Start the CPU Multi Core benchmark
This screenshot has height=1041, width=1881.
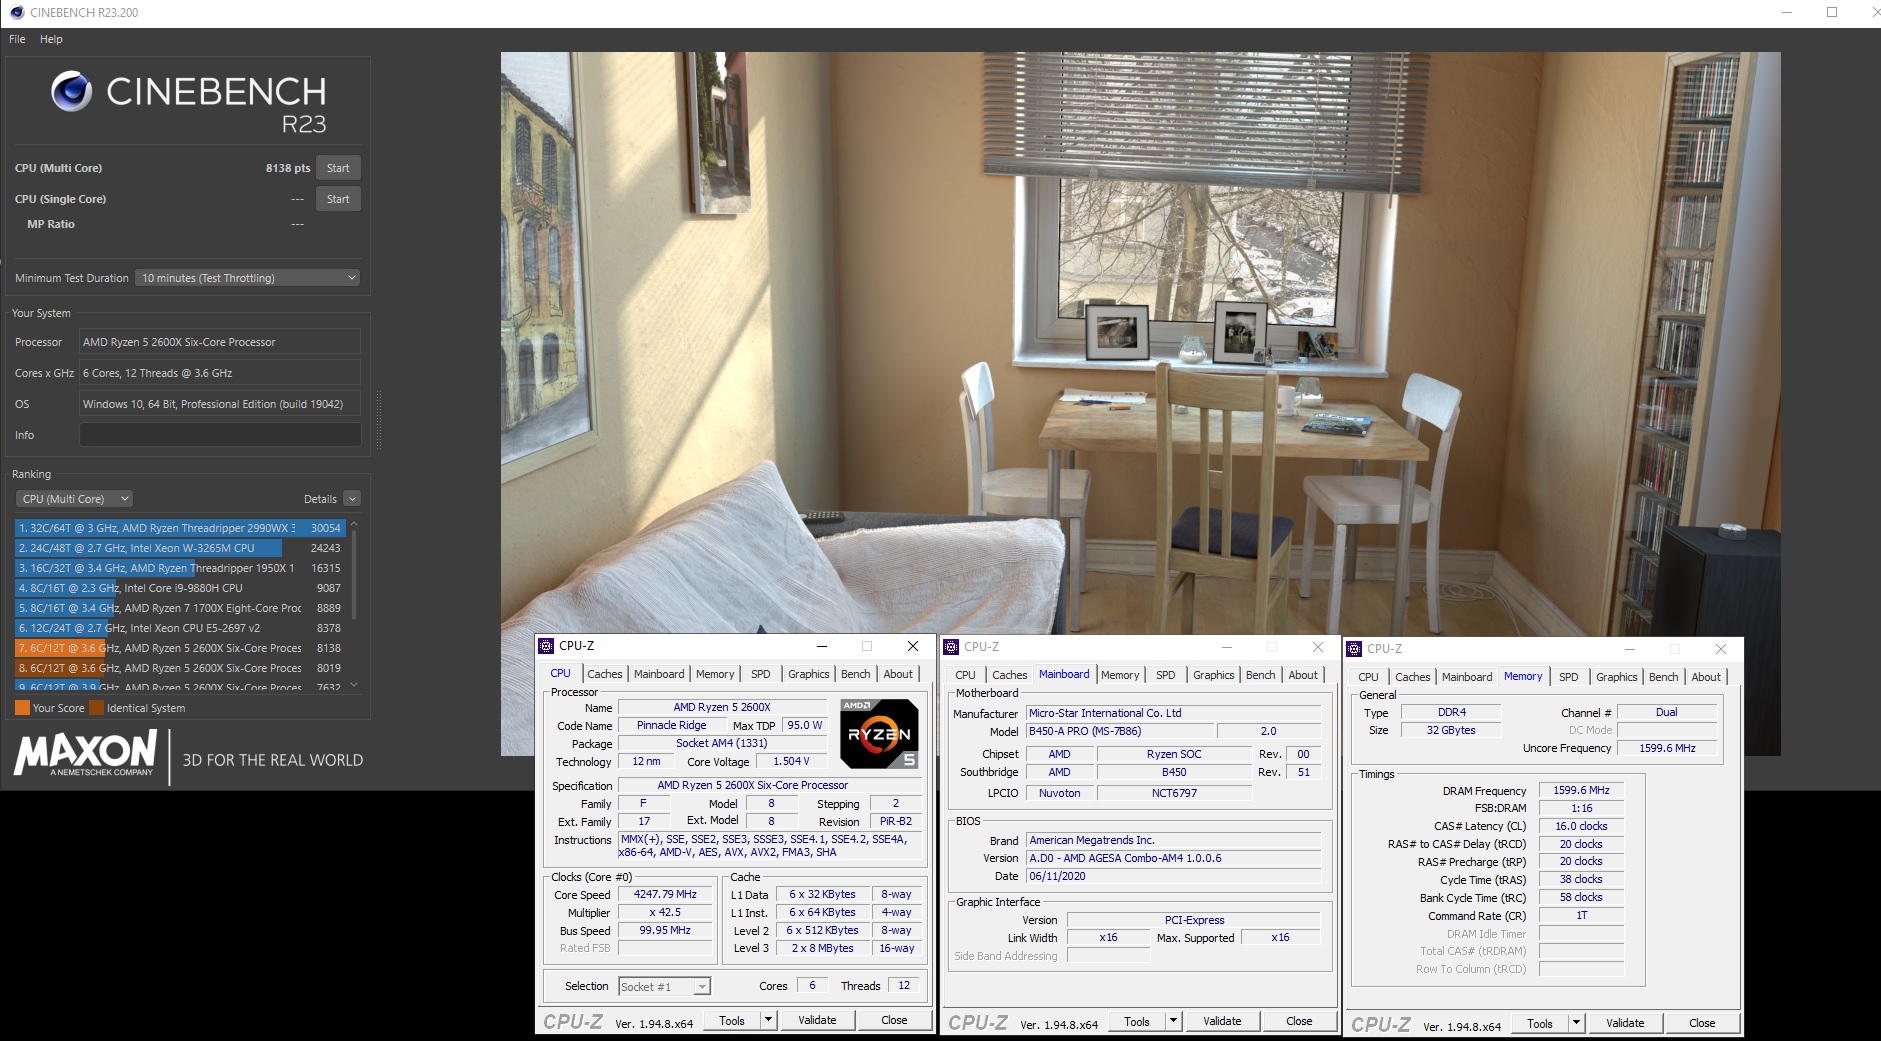pyautogui.click(x=338, y=168)
